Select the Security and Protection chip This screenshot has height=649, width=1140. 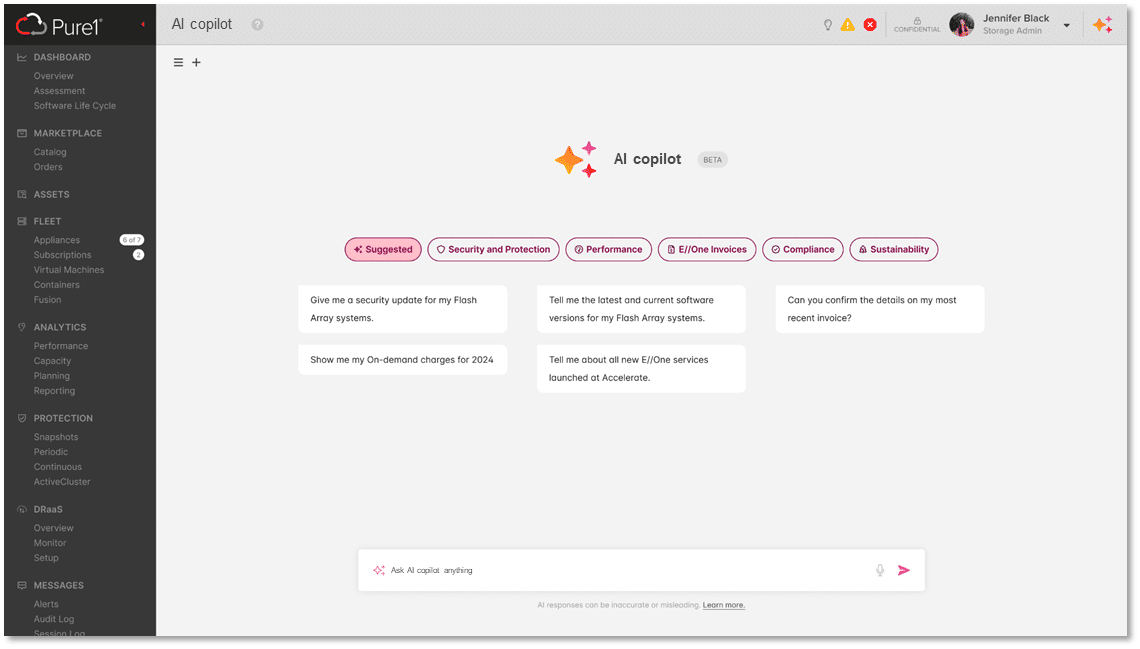493,250
